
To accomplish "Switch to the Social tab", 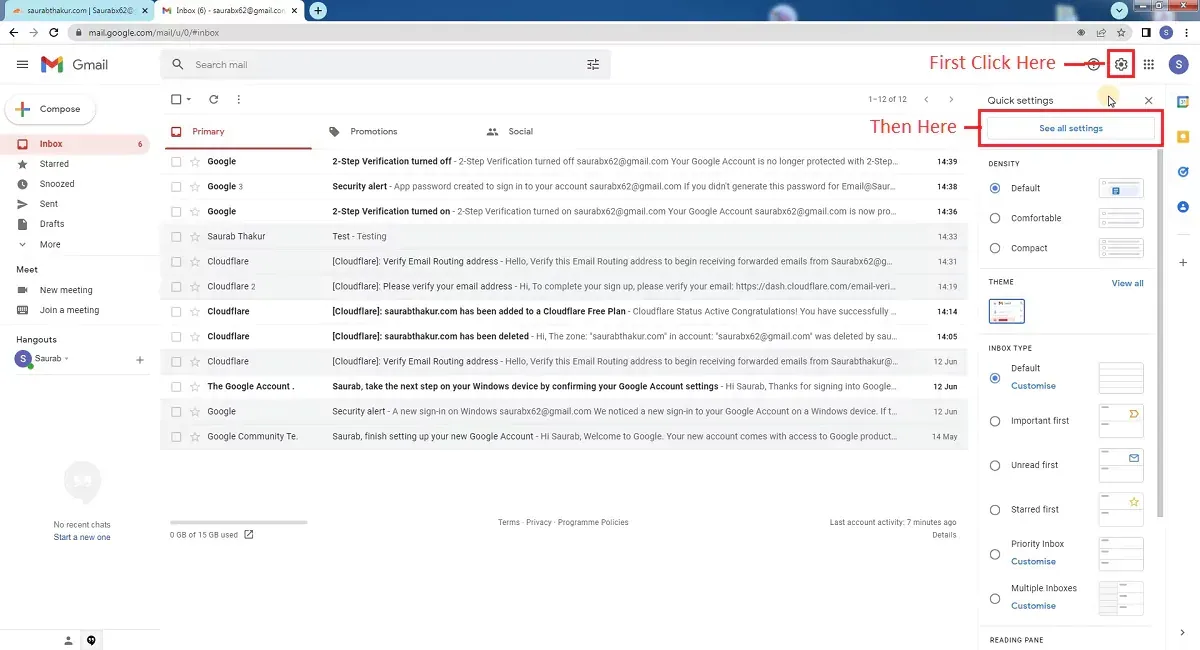I will coord(551,132).
